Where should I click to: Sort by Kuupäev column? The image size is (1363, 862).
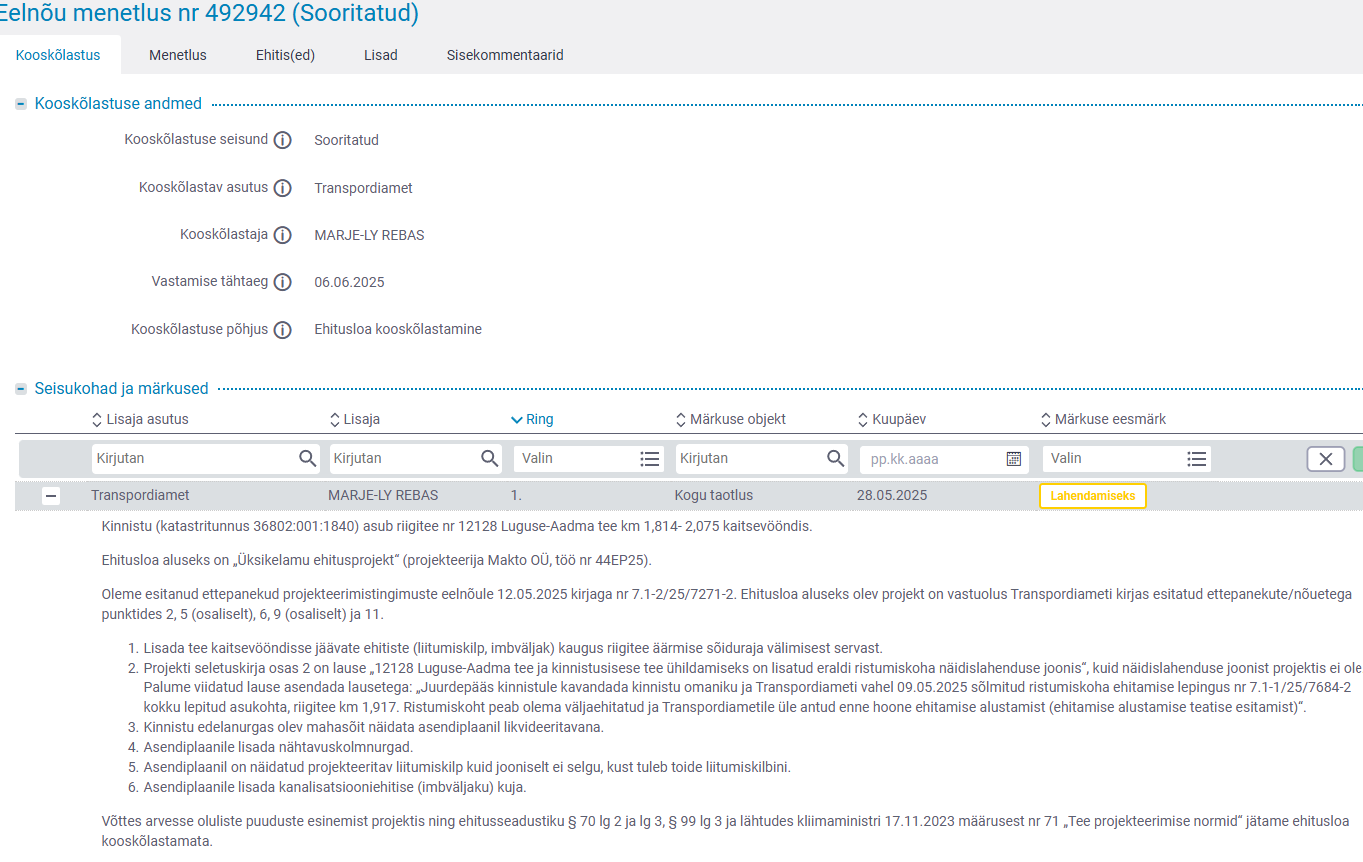click(x=892, y=419)
